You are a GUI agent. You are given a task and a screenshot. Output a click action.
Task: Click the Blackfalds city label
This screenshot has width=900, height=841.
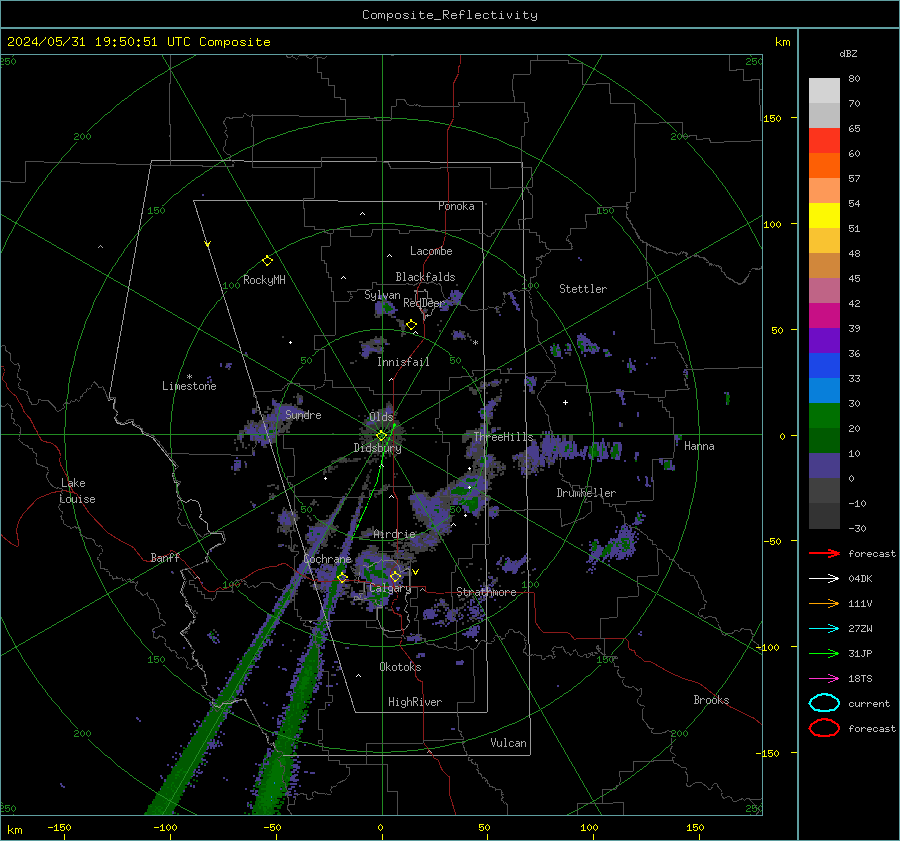(x=425, y=277)
